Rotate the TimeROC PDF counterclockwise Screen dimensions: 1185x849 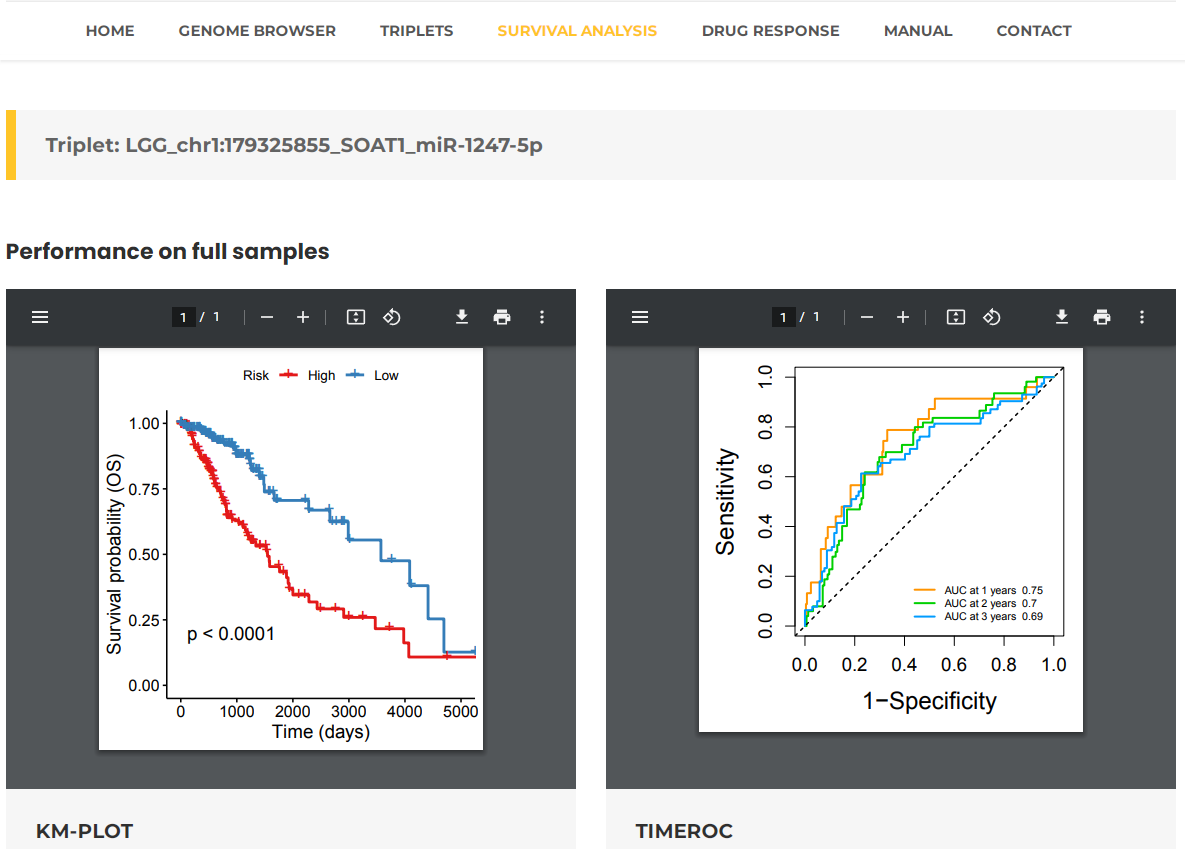(992, 318)
